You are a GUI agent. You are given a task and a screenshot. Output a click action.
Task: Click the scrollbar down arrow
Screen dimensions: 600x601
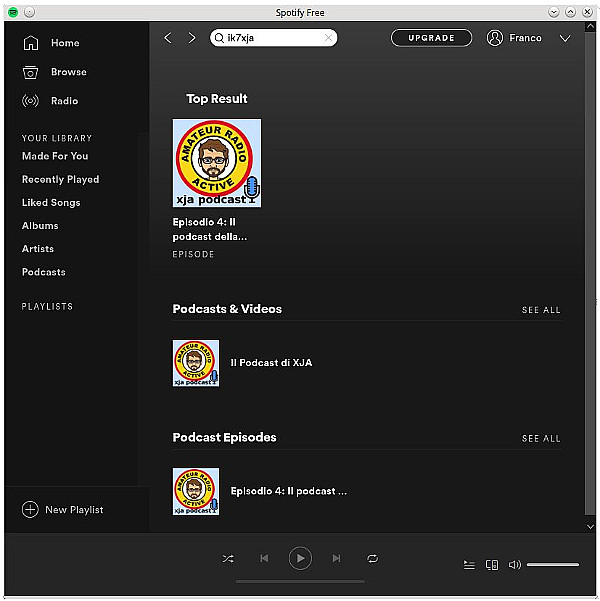pyautogui.click(x=590, y=527)
